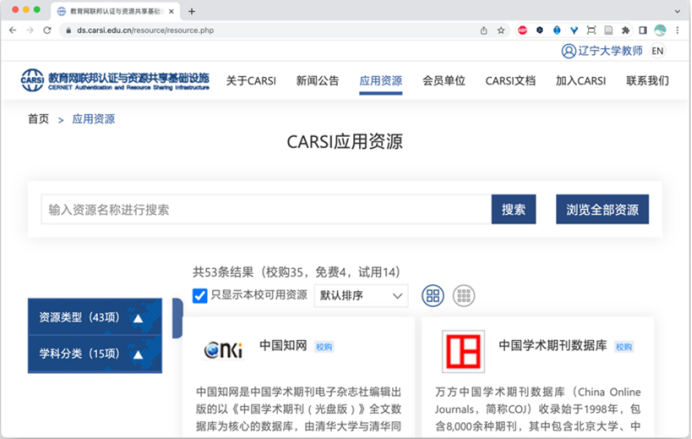The height and width of the screenshot is (439, 692).
Task: Go forward in browser history
Action: coord(30,30)
